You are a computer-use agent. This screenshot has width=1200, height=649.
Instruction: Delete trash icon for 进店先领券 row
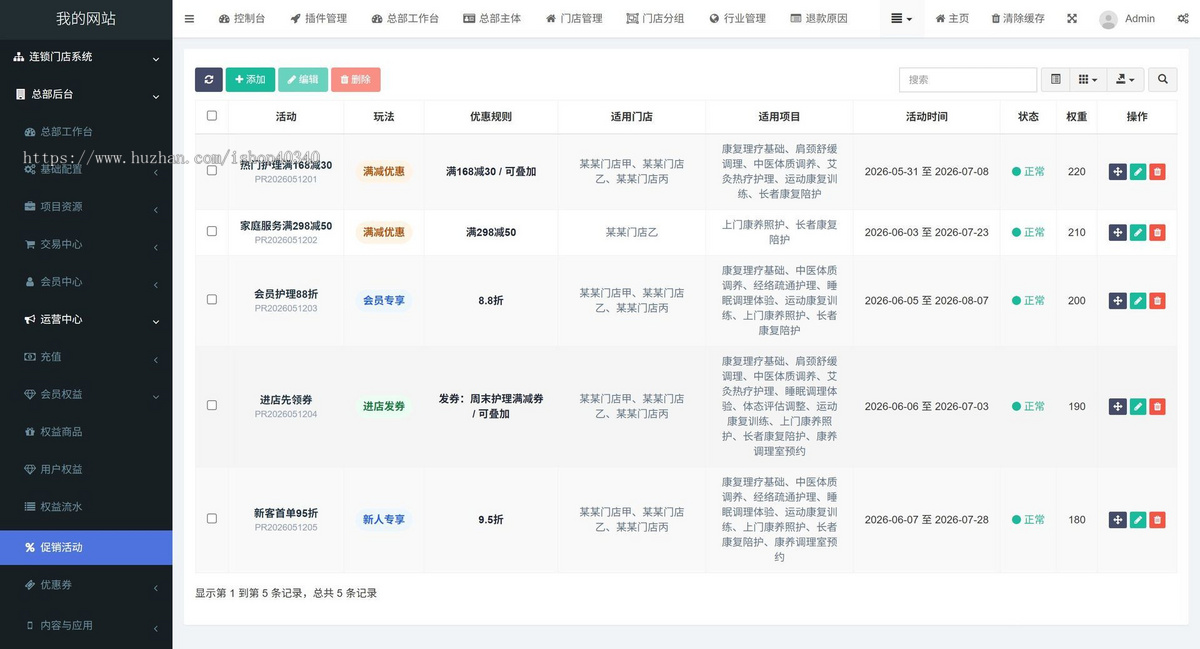(x=1157, y=406)
